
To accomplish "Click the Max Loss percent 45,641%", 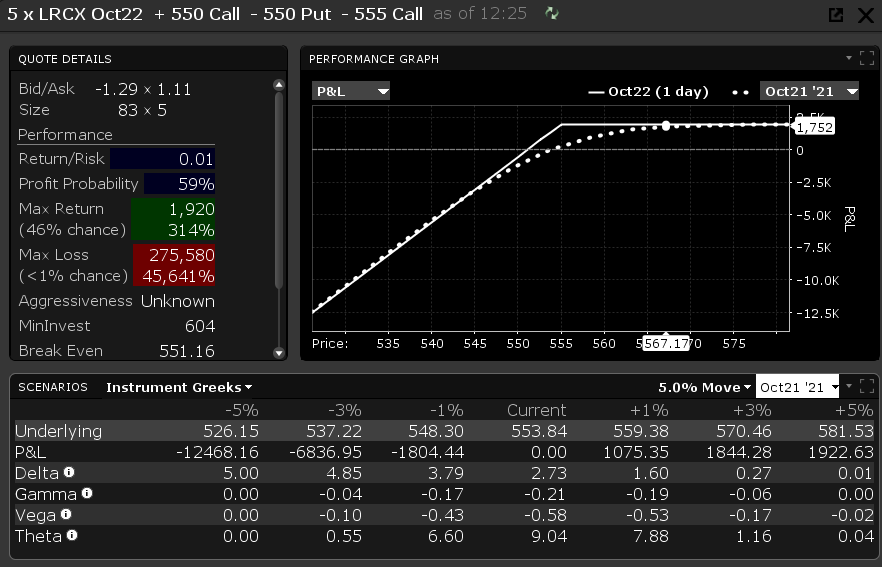I will 178,276.
